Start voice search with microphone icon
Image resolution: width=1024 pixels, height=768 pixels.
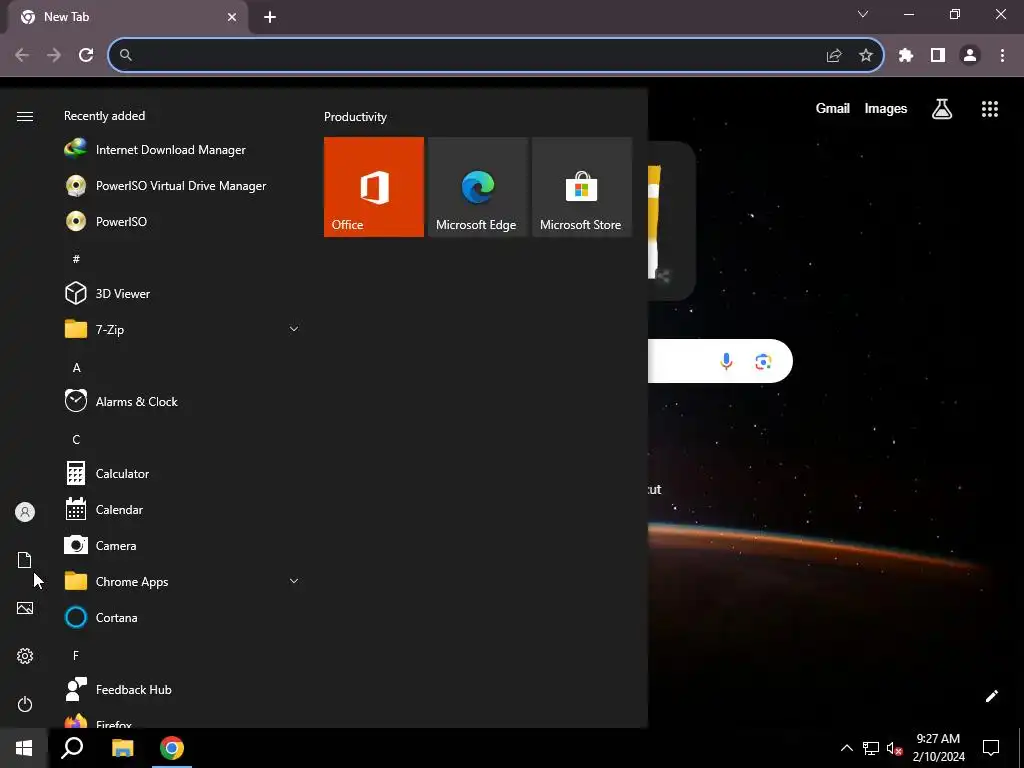726,361
